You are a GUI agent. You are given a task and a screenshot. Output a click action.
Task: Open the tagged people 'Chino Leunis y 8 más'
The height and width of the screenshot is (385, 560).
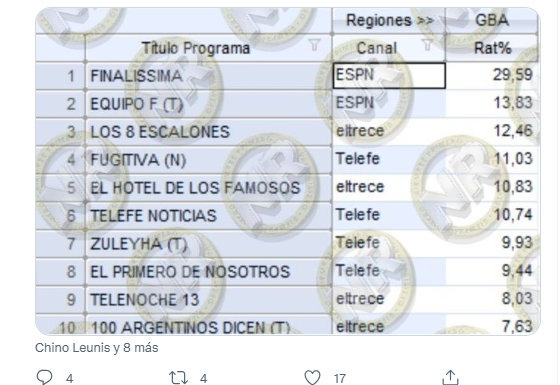[x=96, y=348]
